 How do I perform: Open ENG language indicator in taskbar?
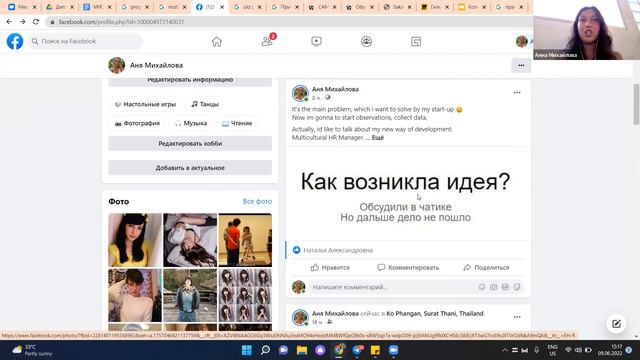[x=553, y=350]
